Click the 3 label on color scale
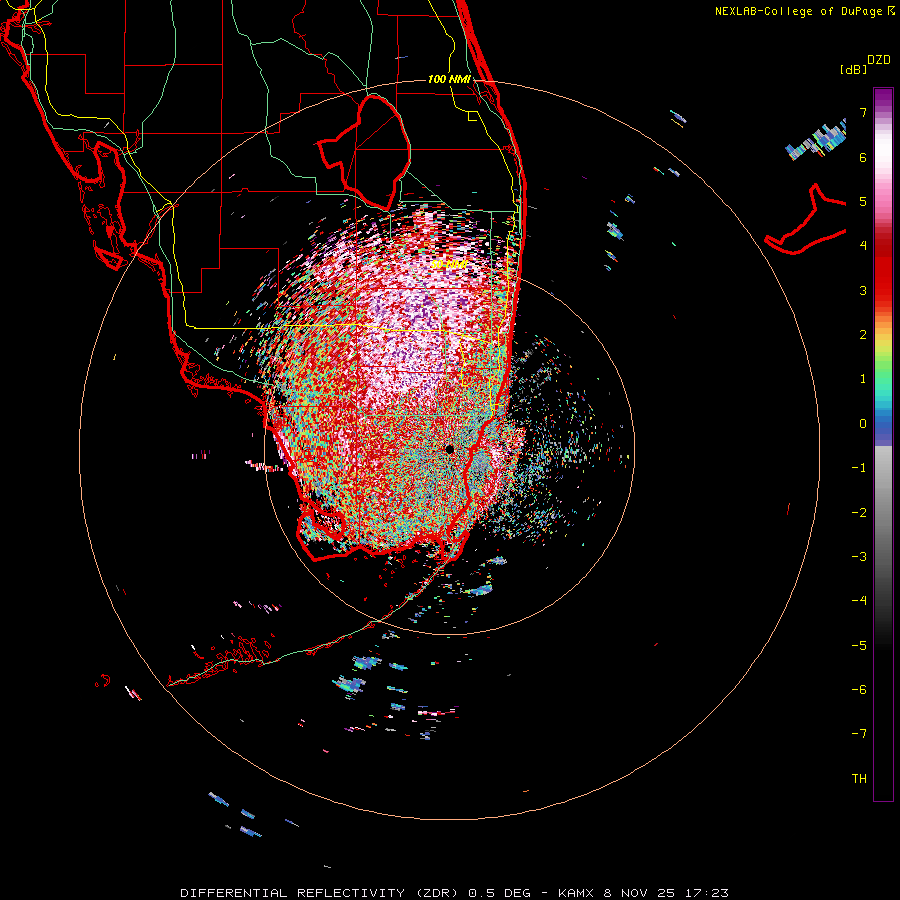This screenshot has width=900, height=900. (863, 290)
